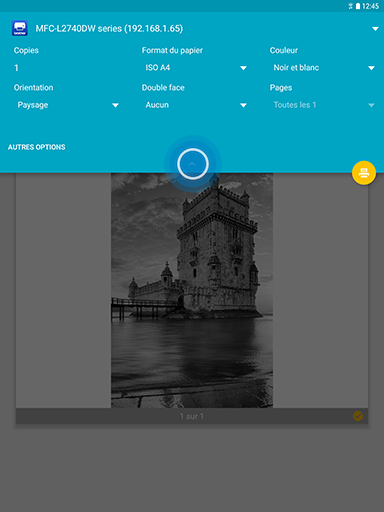The width and height of the screenshot is (384, 512).
Task: Click the Copies label
Action: pos(26,50)
